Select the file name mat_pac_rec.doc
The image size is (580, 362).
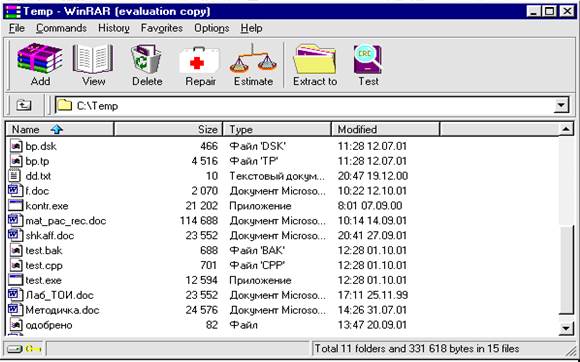66,221
